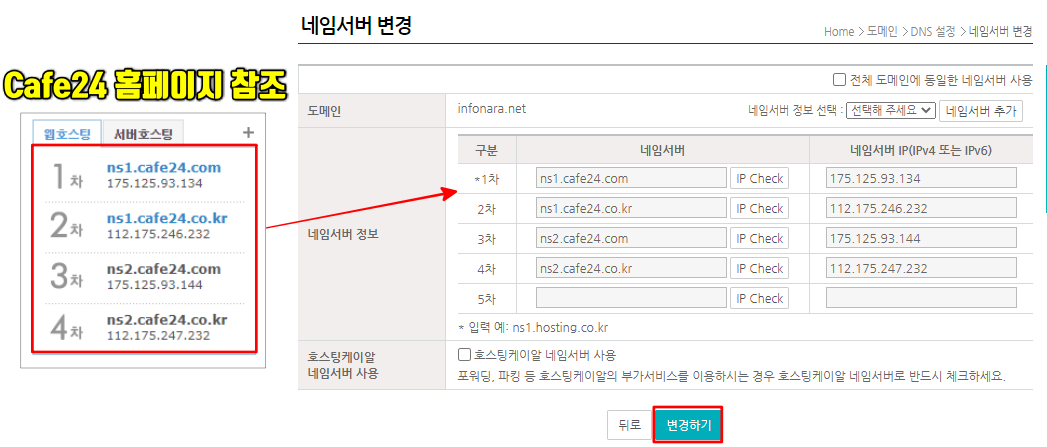The image size is (1047, 447).
Task: Click the plus icon beside 서버호스팅 tab
Action: point(248,132)
